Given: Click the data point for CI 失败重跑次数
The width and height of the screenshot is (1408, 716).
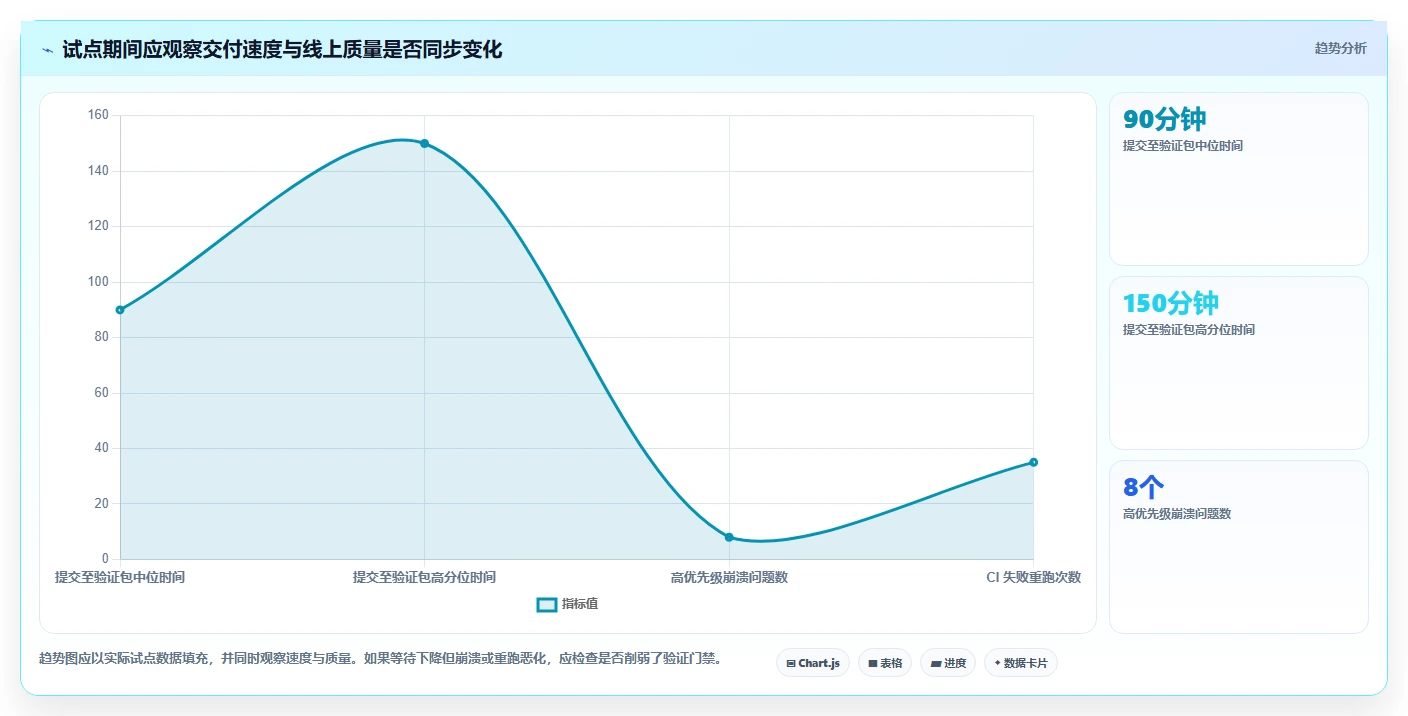Looking at the screenshot, I should 1033,462.
